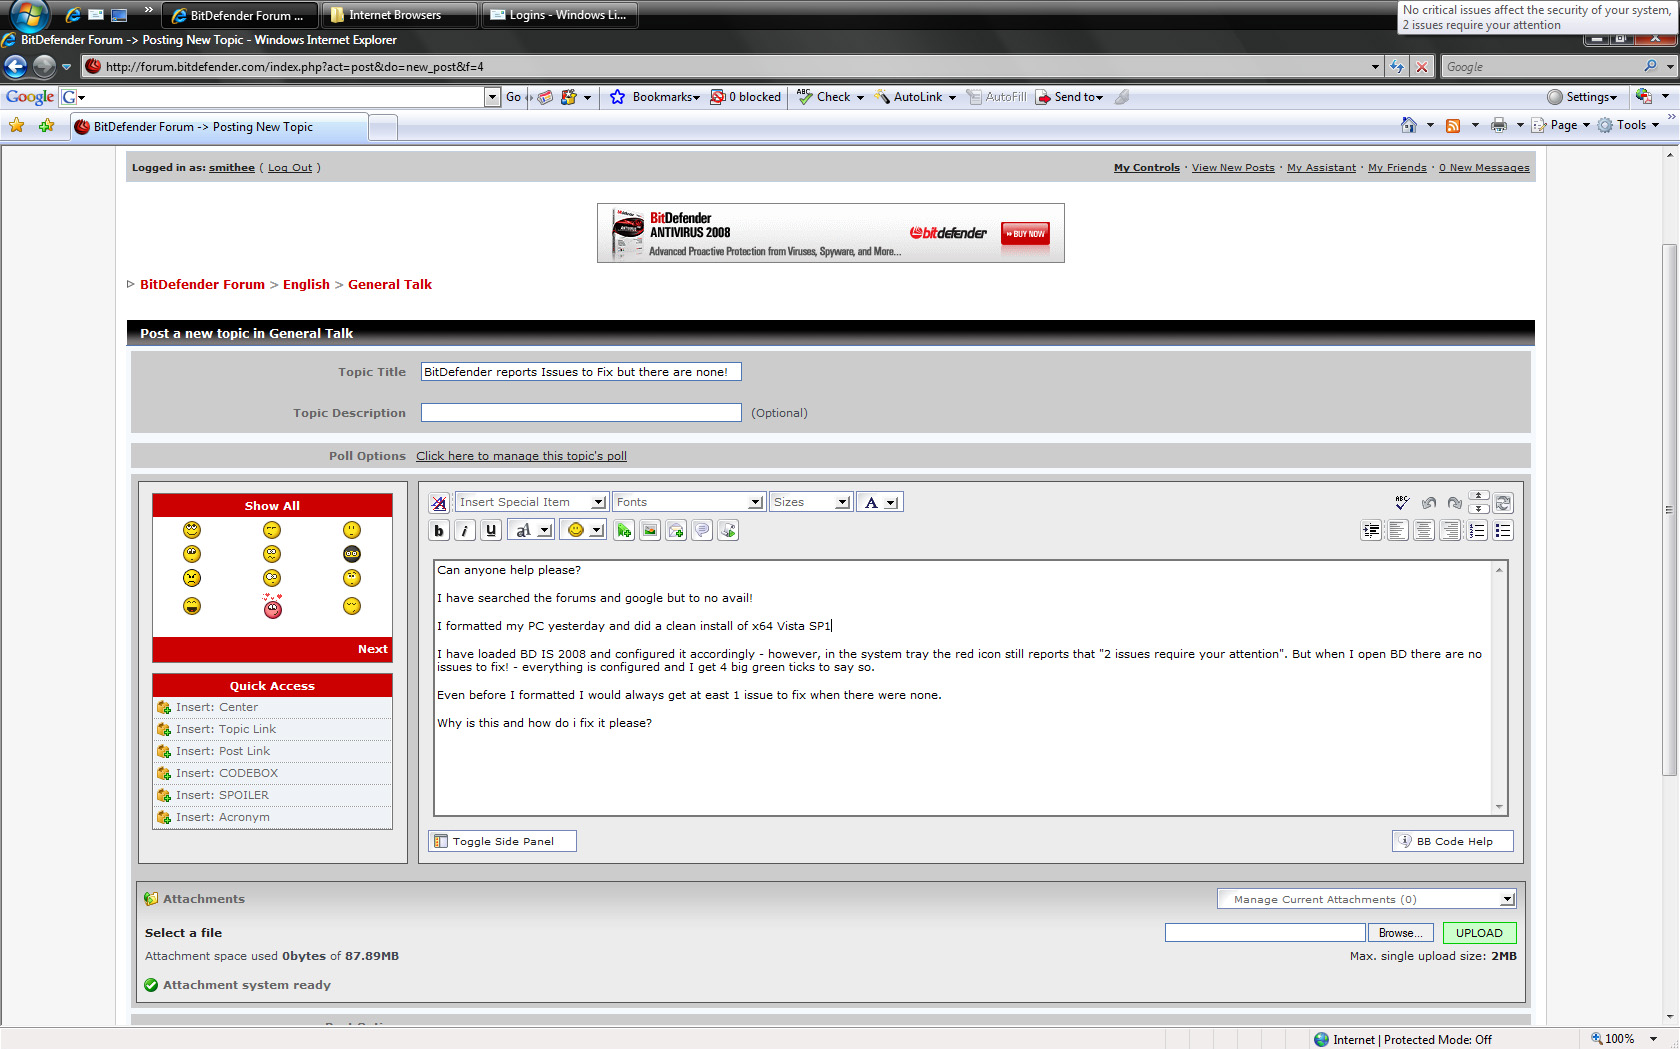Open the Bookmarks menu on Google toolbar
This screenshot has width=1680, height=1050.
[655, 97]
